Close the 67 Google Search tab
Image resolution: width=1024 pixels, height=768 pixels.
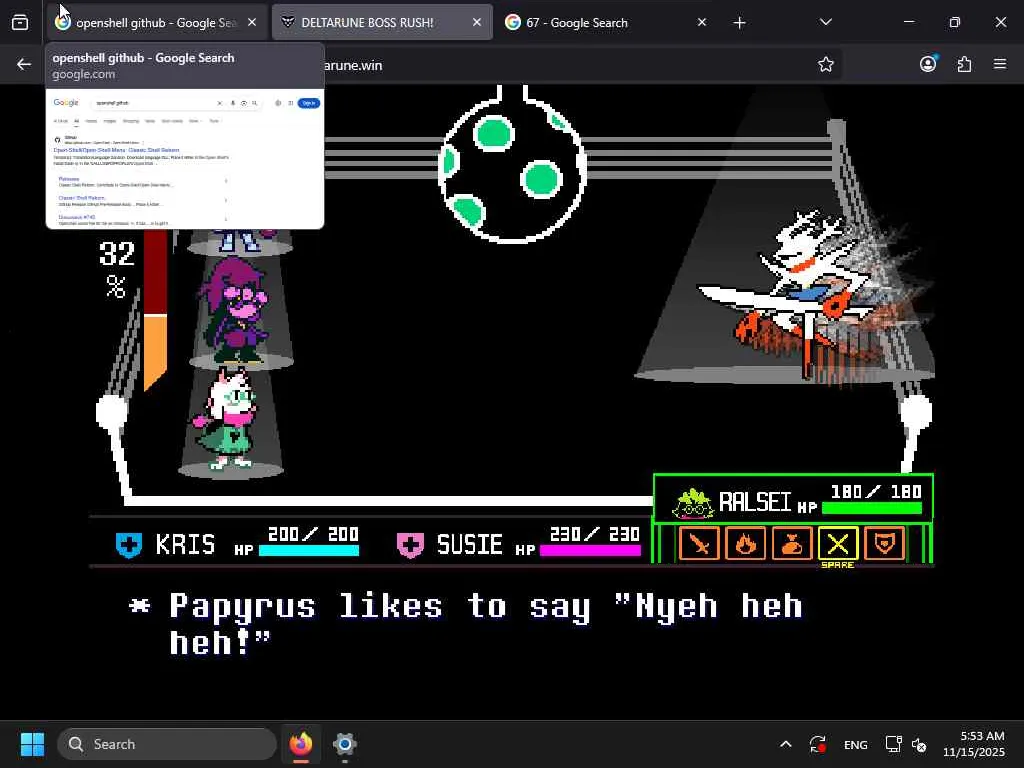click(701, 22)
